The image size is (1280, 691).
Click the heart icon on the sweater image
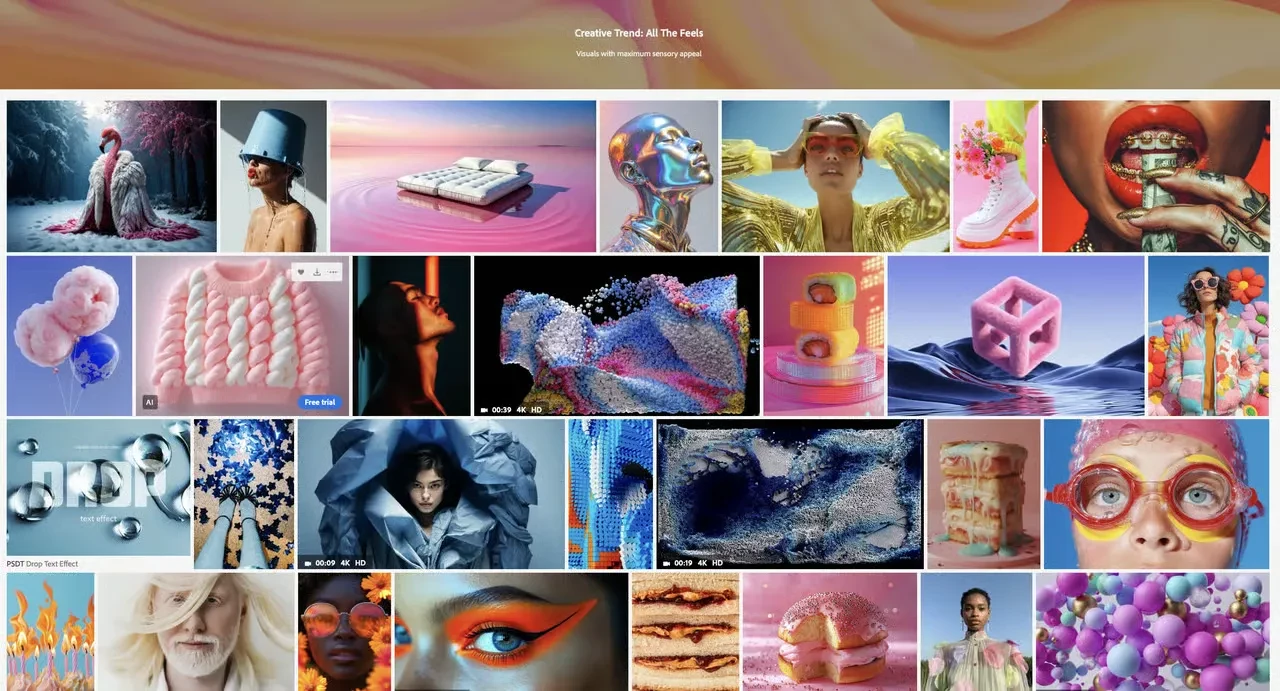301,272
